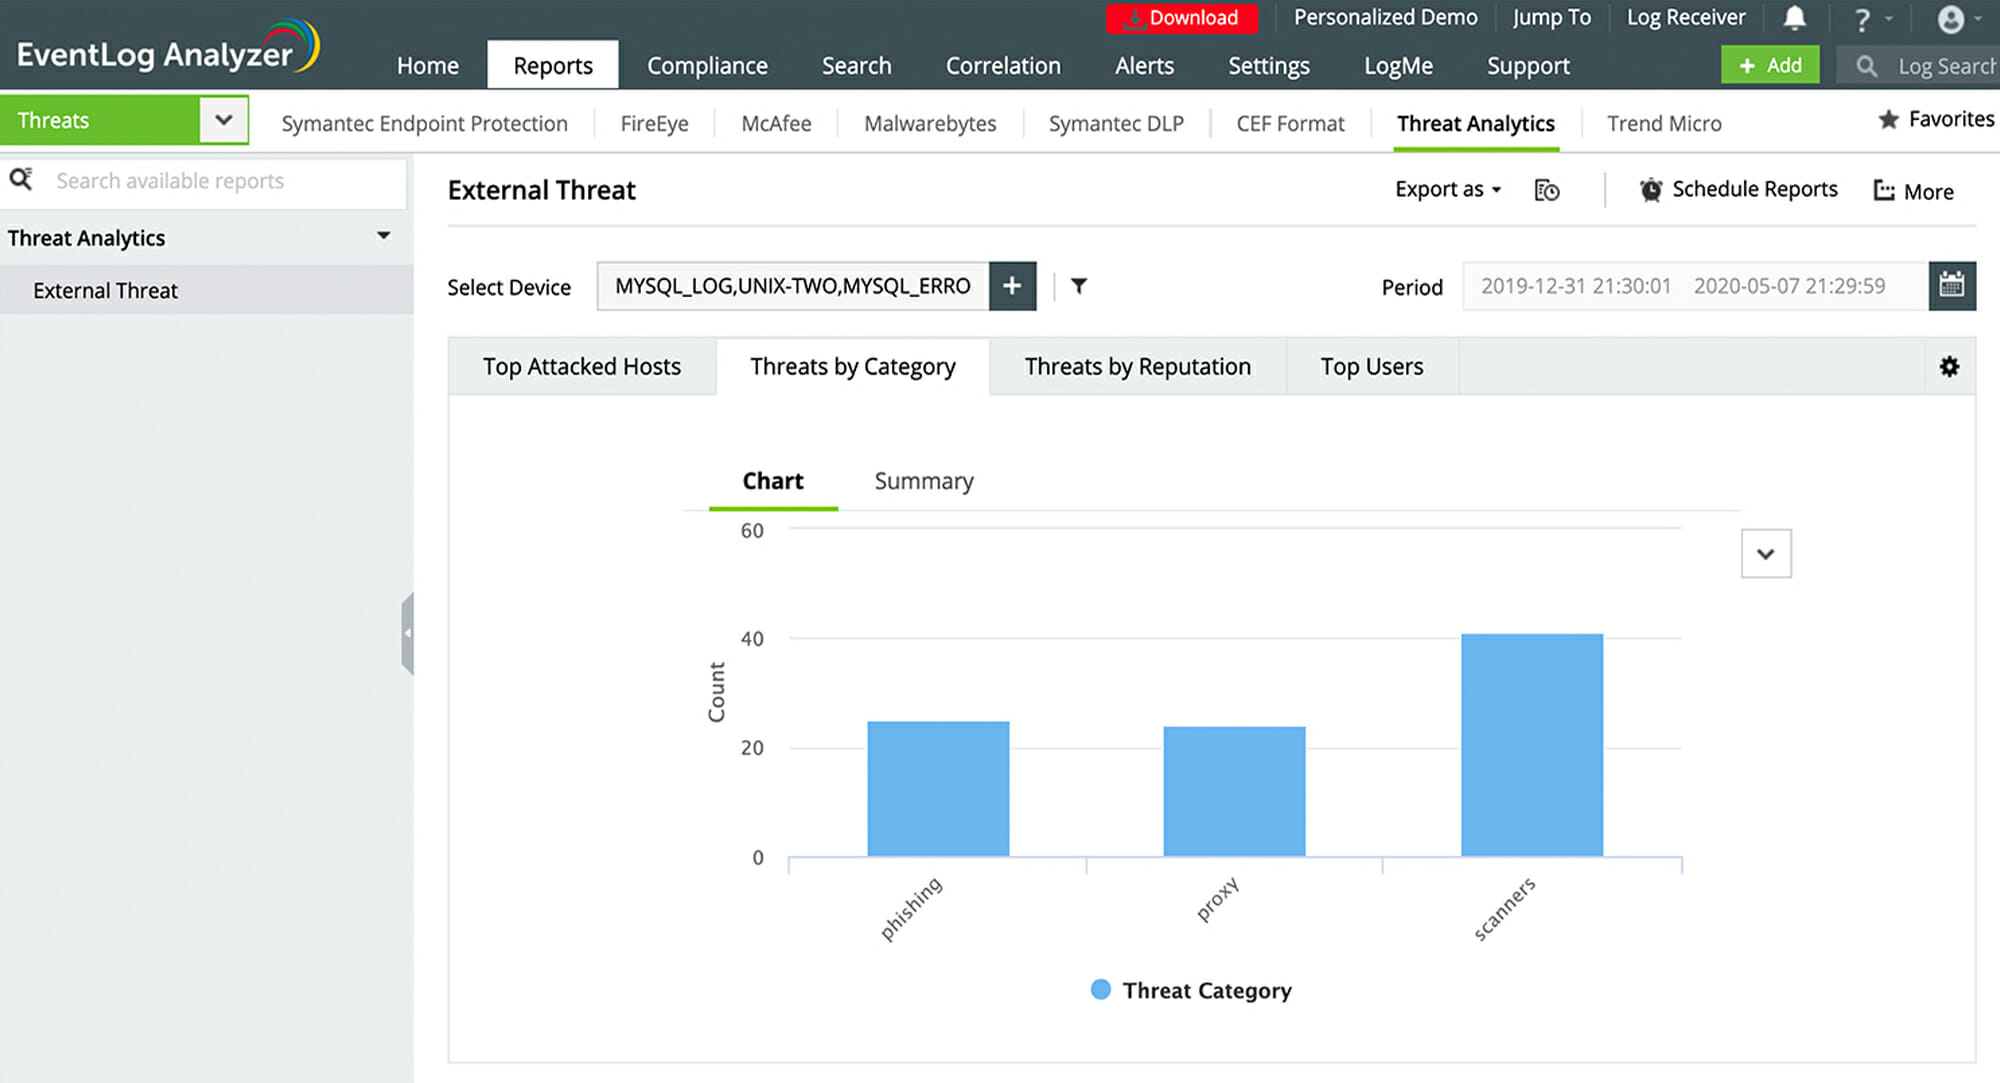The image size is (2000, 1083).
Task: Open the Correlation menu
Action: pyautogui.click(x=1003, y=66)
